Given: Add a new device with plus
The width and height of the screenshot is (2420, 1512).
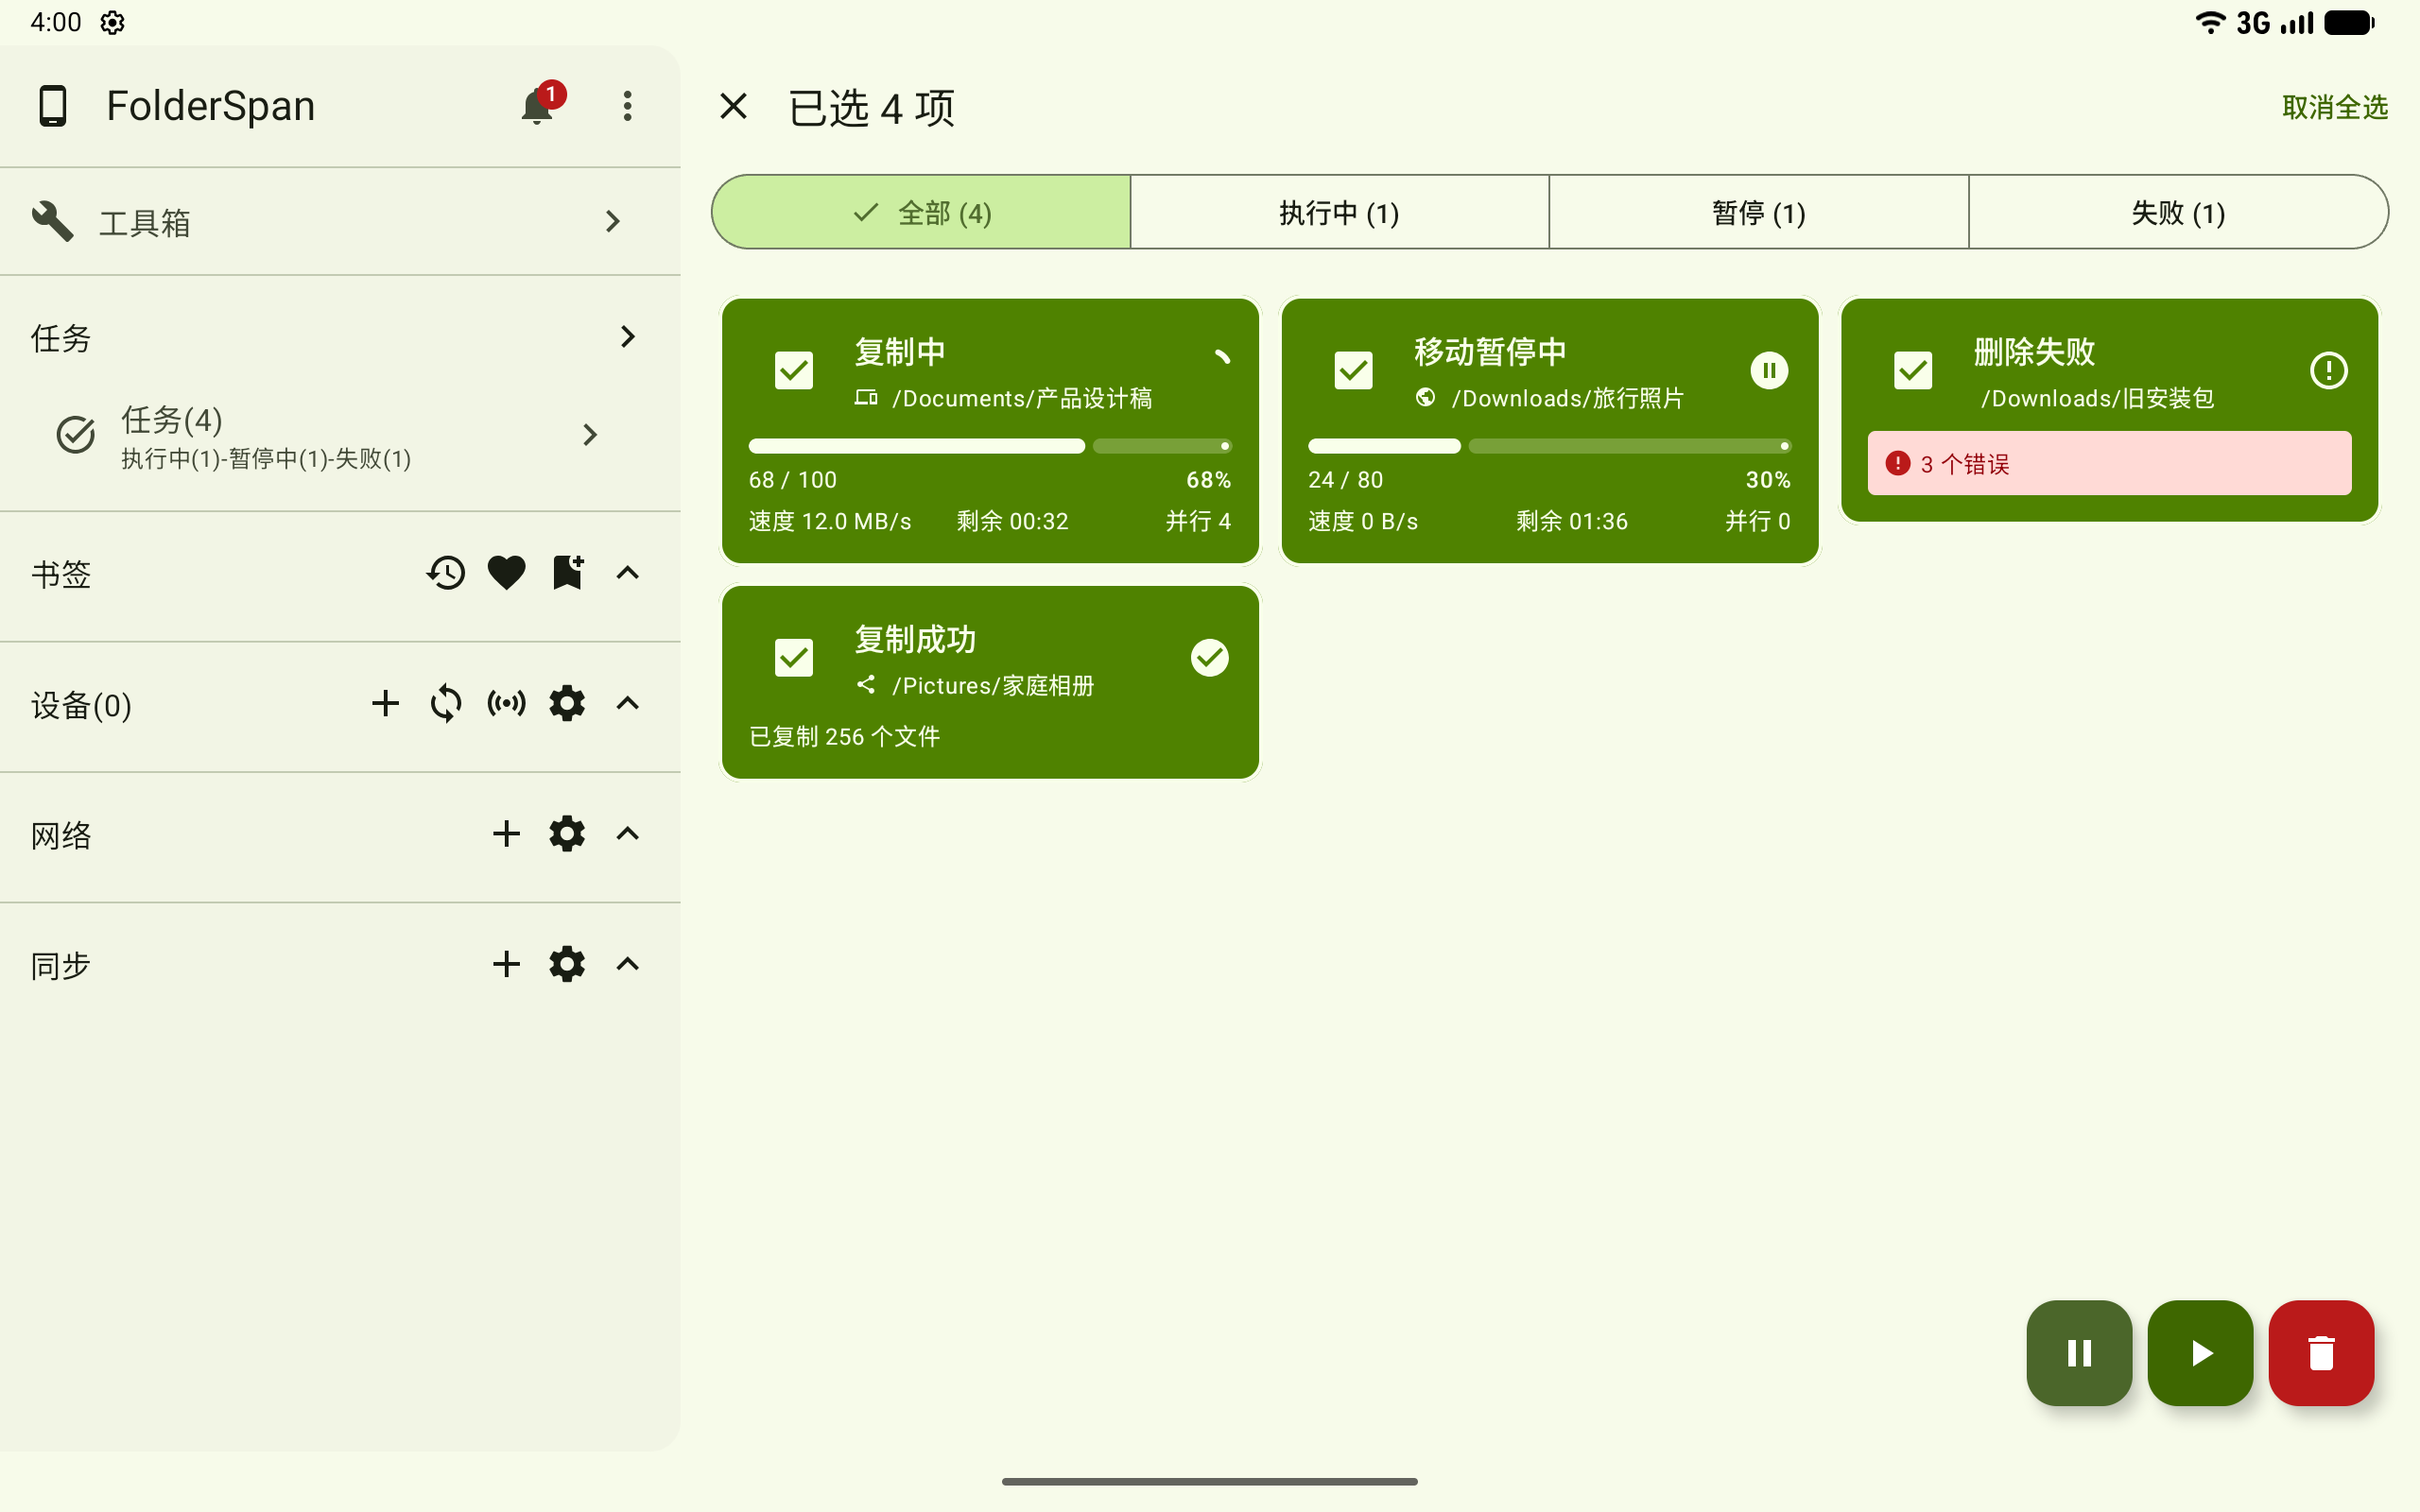Looking at the screenshot, I should point(385,704).
